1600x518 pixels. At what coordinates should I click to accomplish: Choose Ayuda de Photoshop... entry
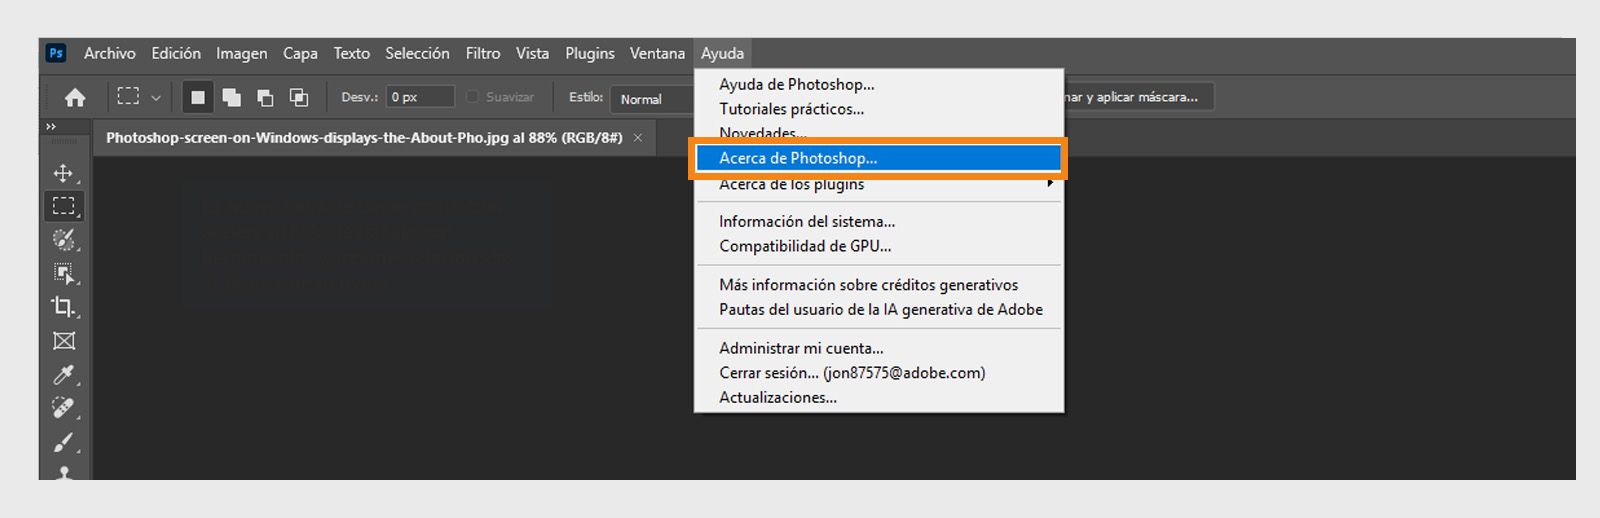point(878,85)
